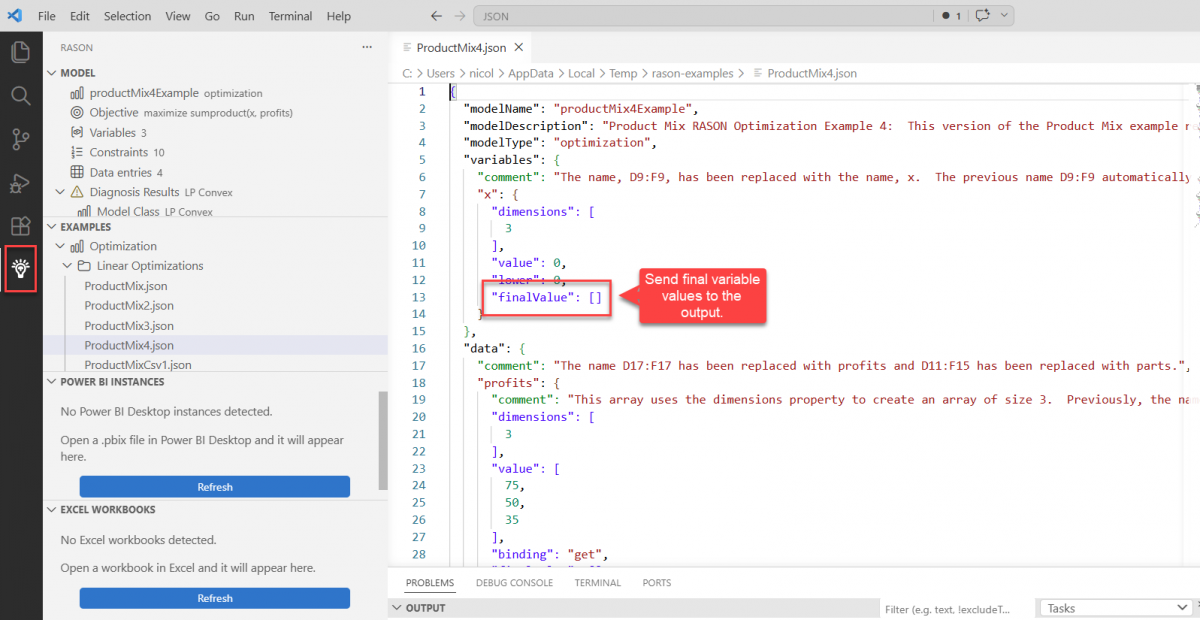Click the Model Class chart icon
The height and width of the screenshot is (620, 1200).
point(85,212)
